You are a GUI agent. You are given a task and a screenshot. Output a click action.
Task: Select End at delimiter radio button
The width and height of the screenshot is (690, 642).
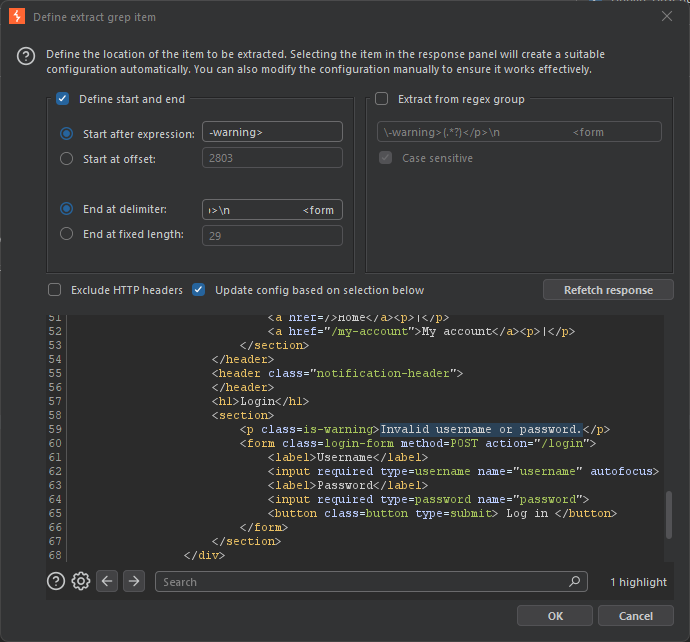(66, 209)
